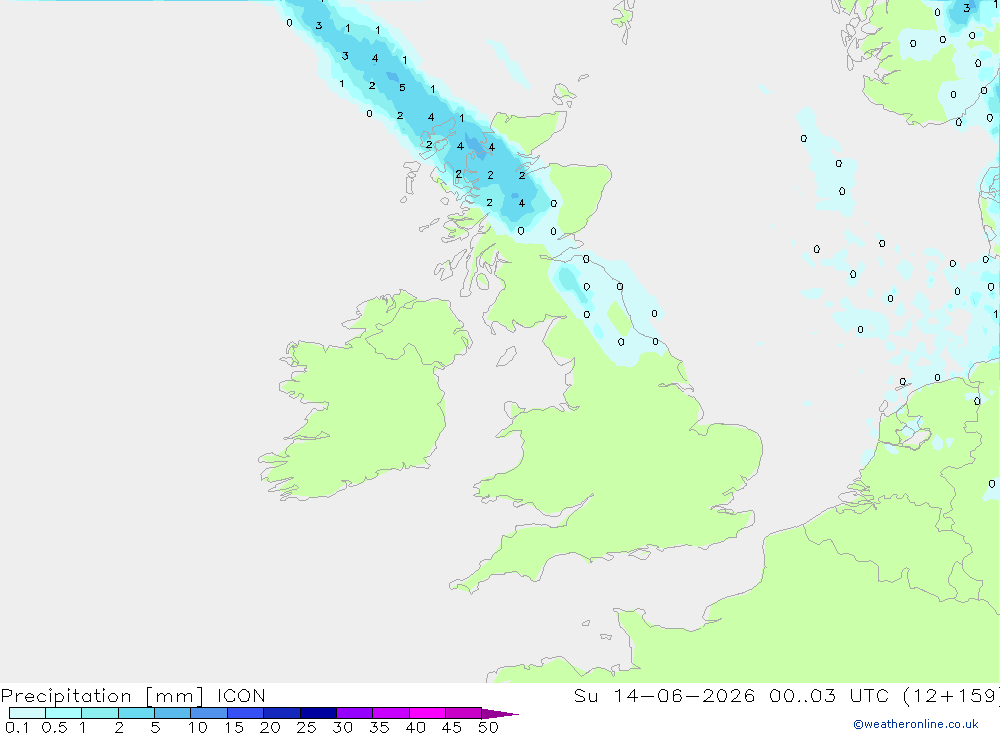
Task: Click the 'Su 14-06-2026' date text
Action: [665, 695]
